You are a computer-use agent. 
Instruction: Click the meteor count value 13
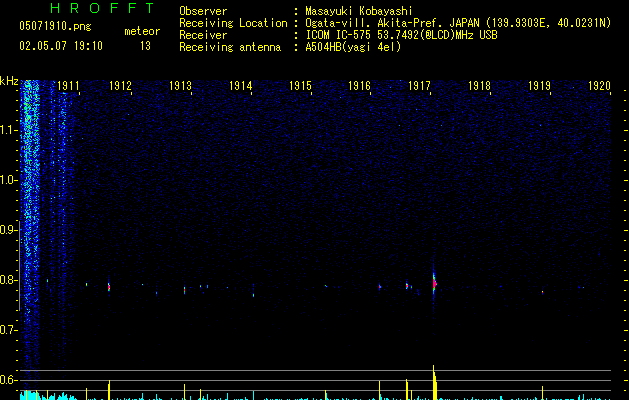click(145, 46)
